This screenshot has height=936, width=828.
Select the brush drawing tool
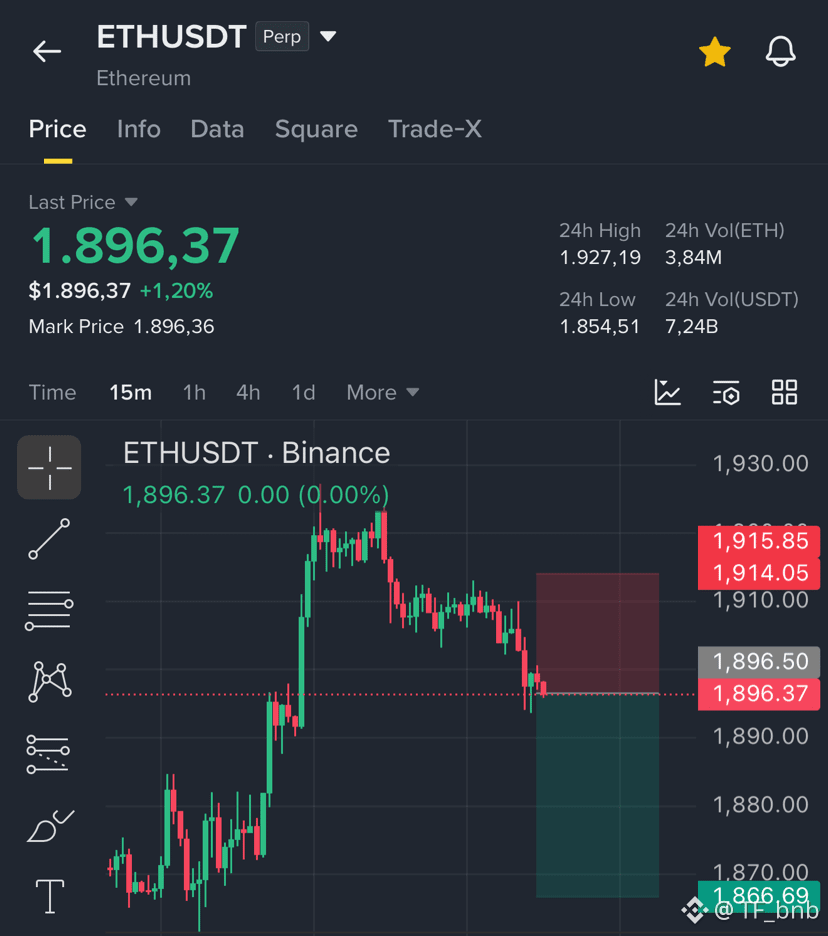click(50, 826)
